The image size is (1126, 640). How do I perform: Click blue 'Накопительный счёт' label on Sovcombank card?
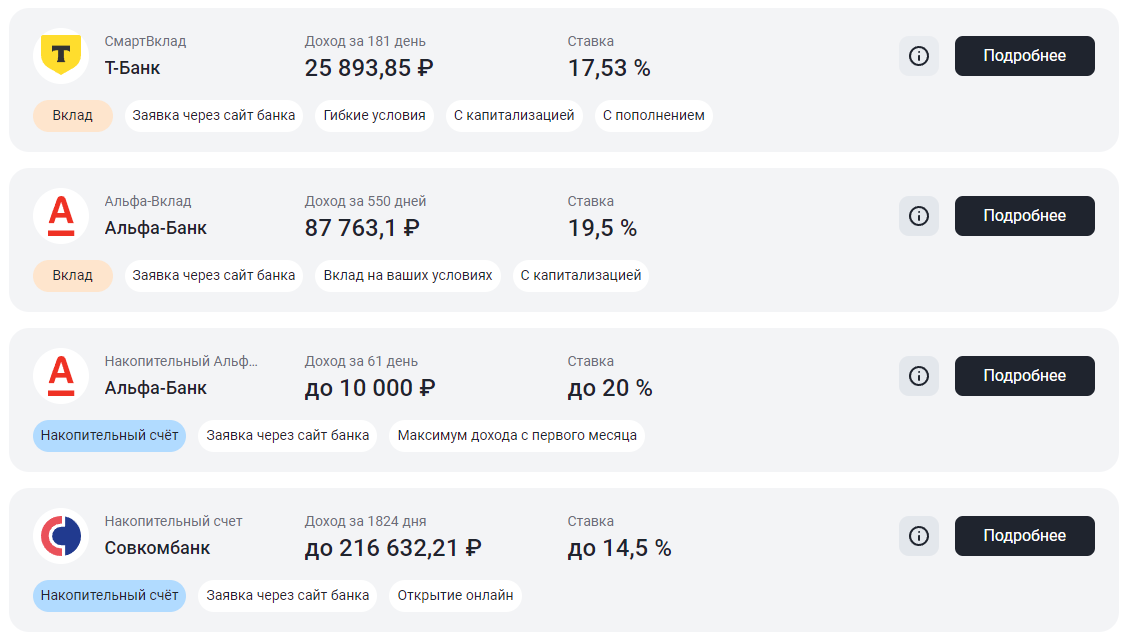(109, 595)
